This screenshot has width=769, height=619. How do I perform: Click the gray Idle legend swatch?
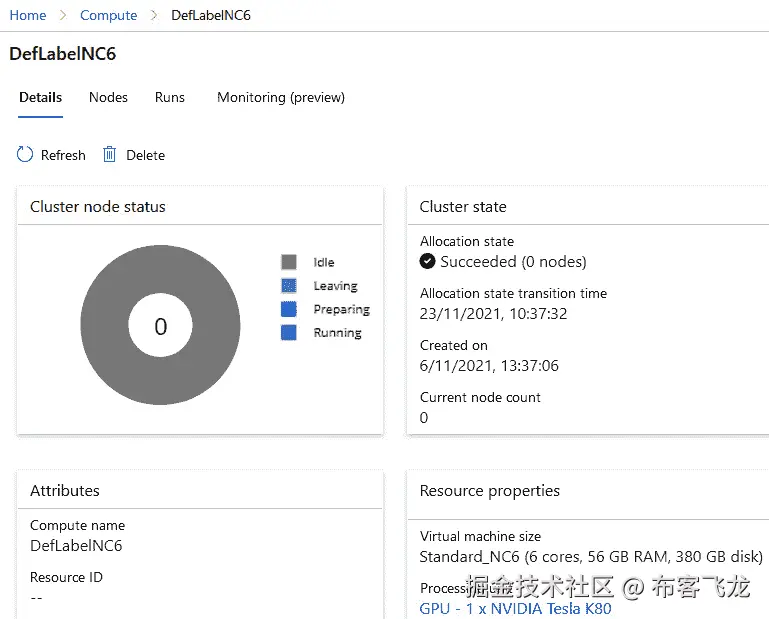coord(289,262)
